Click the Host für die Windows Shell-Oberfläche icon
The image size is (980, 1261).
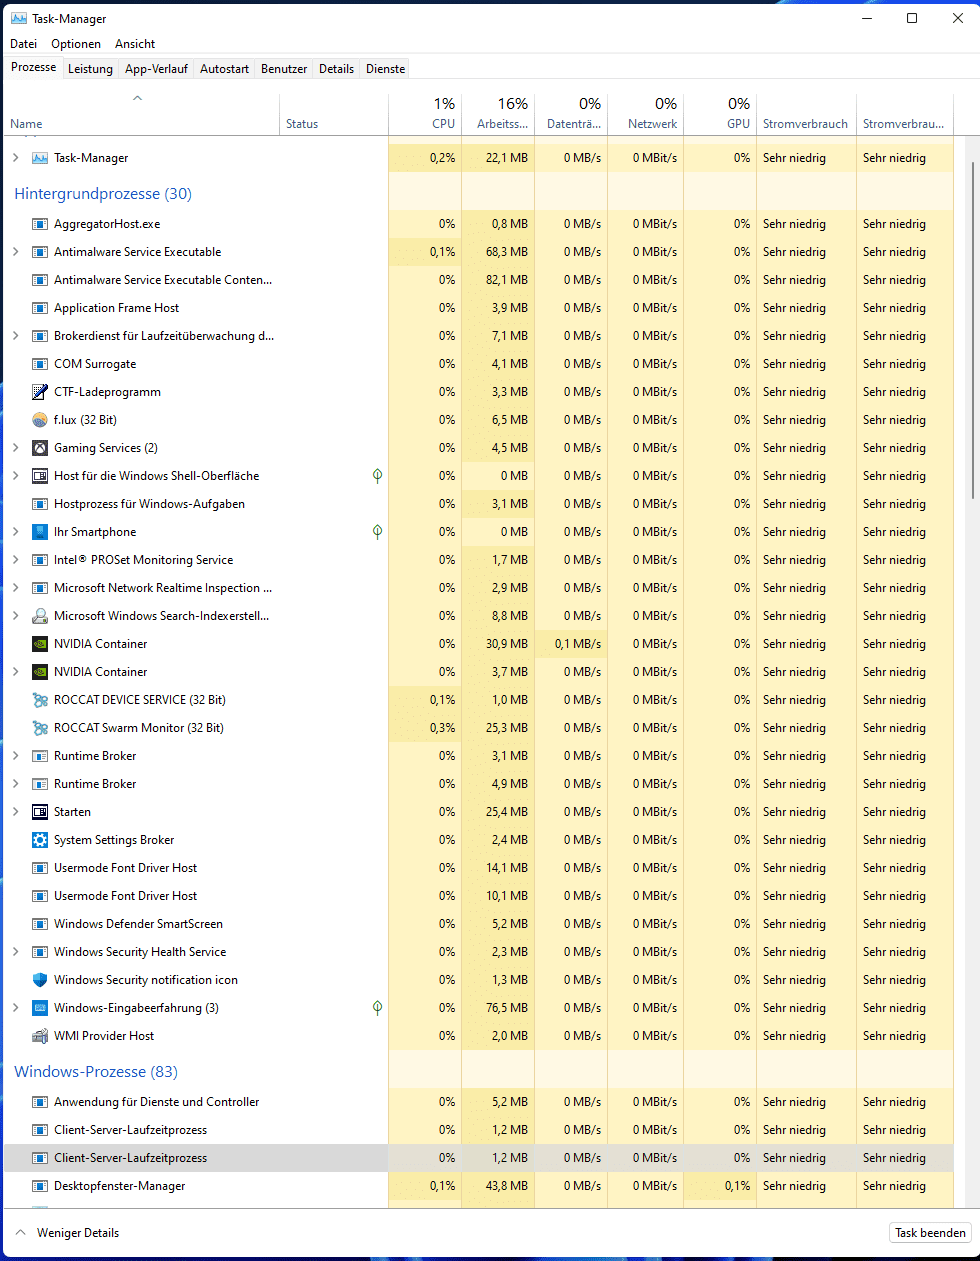[40, 476]
